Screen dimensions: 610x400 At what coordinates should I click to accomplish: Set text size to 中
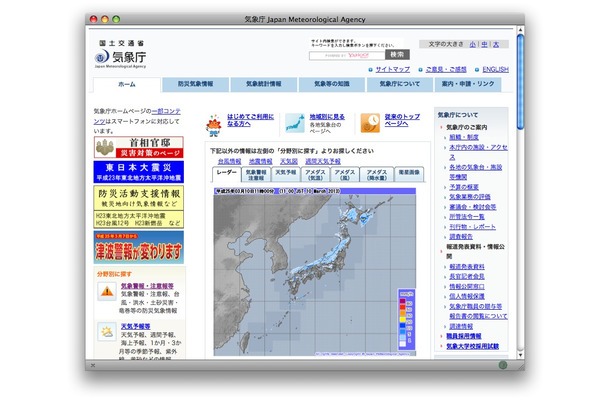[484, 44]
